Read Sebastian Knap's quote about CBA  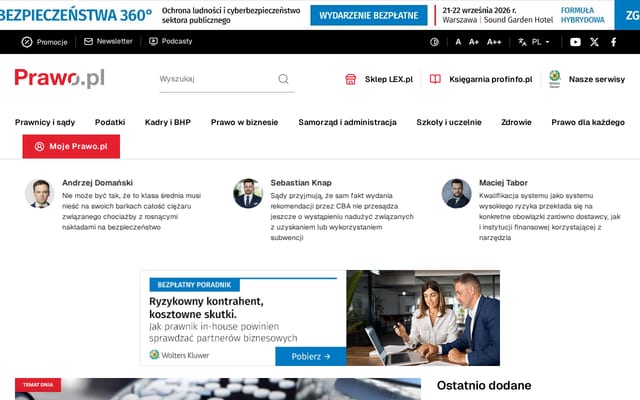tap(342, 217)
